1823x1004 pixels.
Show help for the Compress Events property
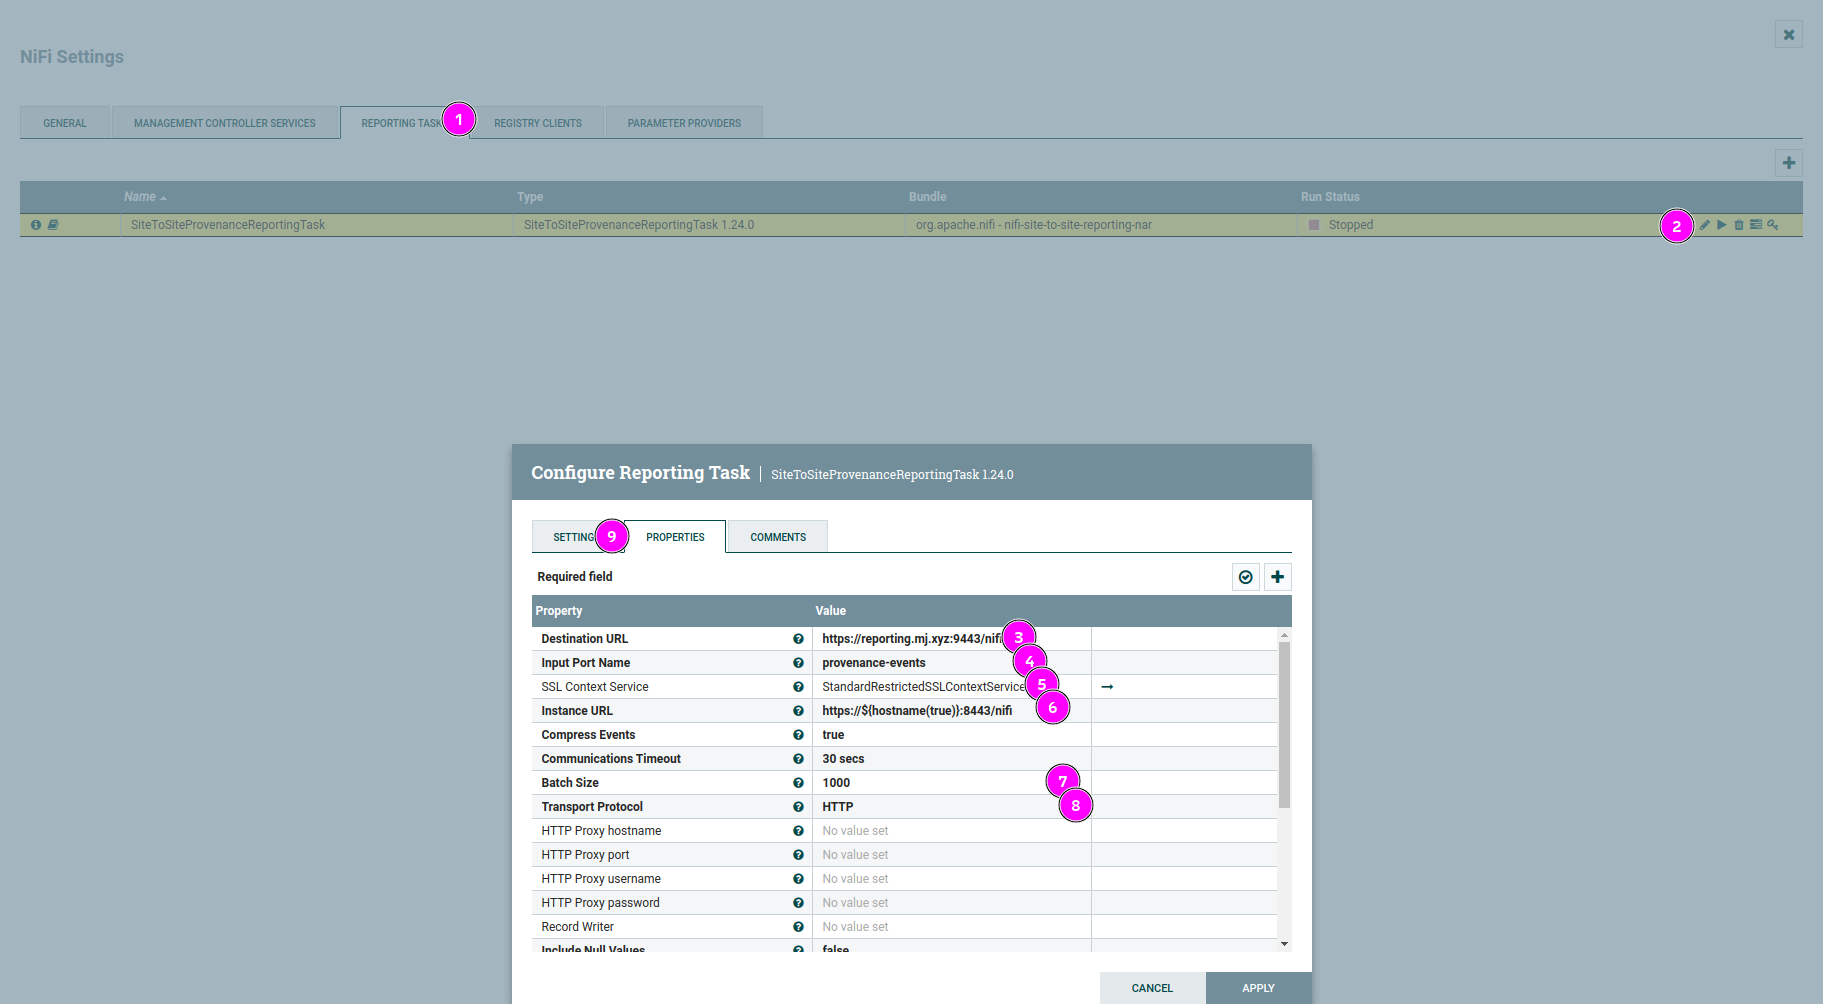(x=798, y=735)
